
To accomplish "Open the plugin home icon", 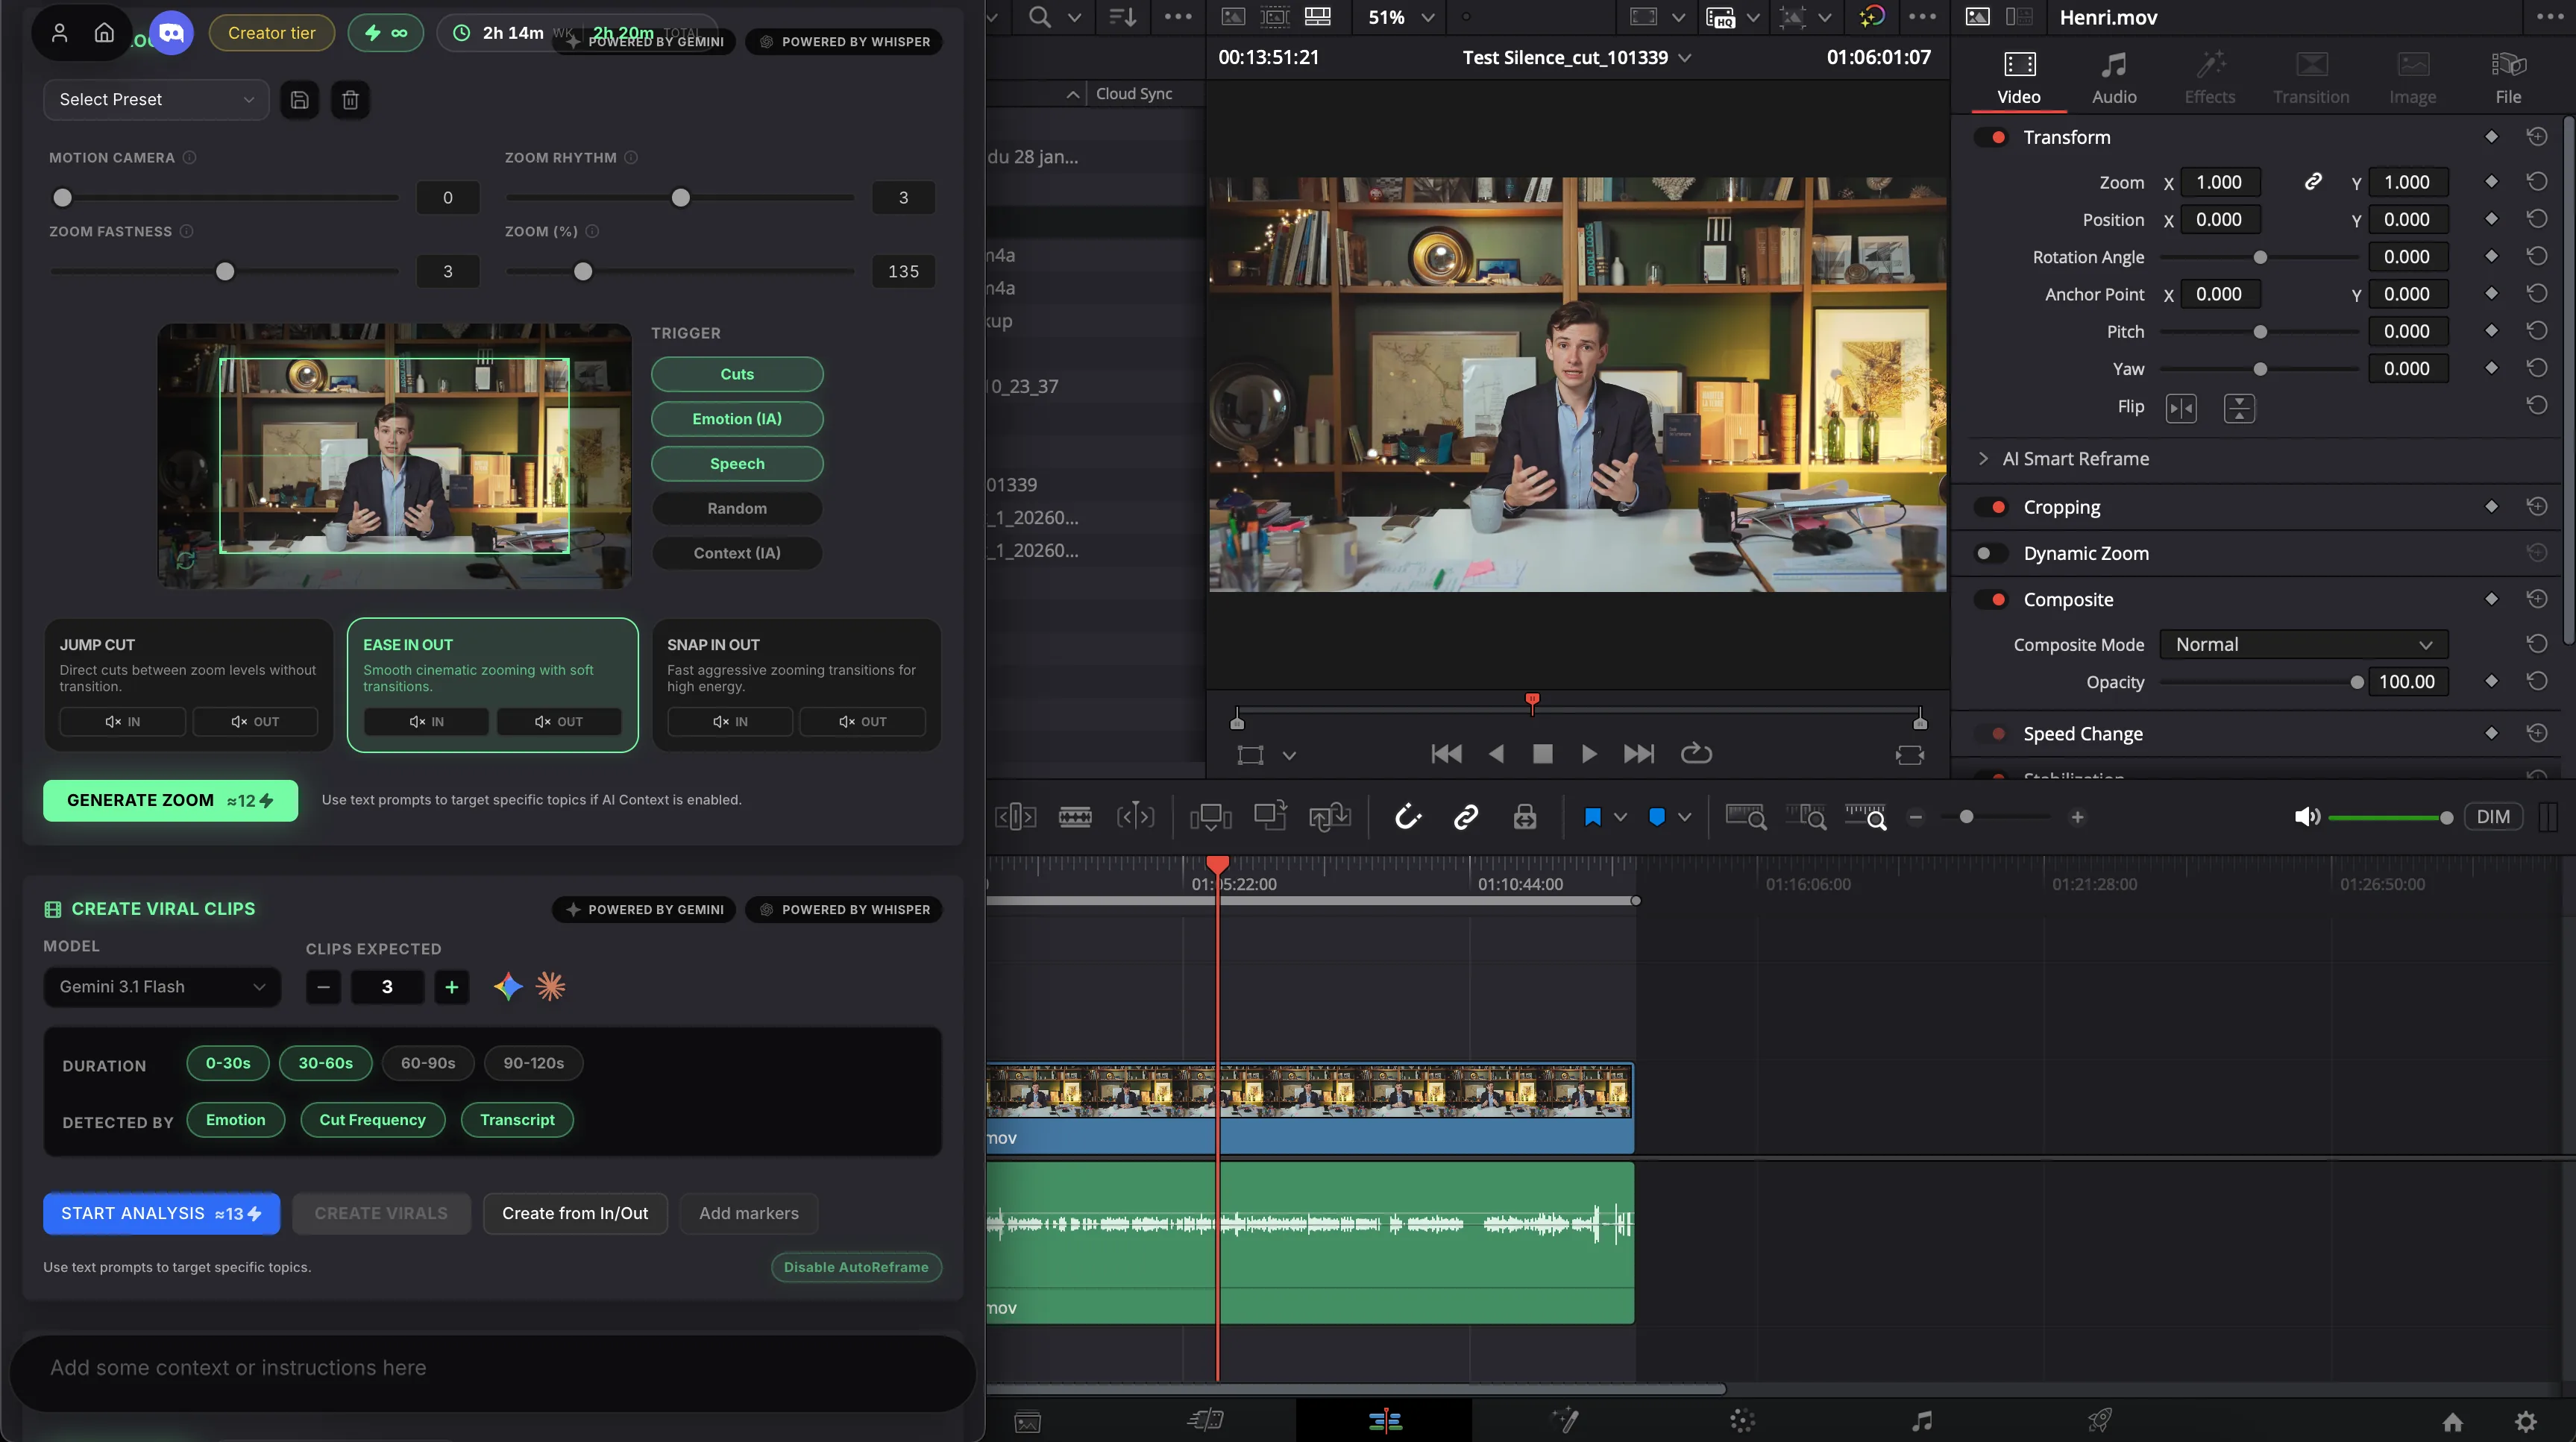I will pos(104,33).
